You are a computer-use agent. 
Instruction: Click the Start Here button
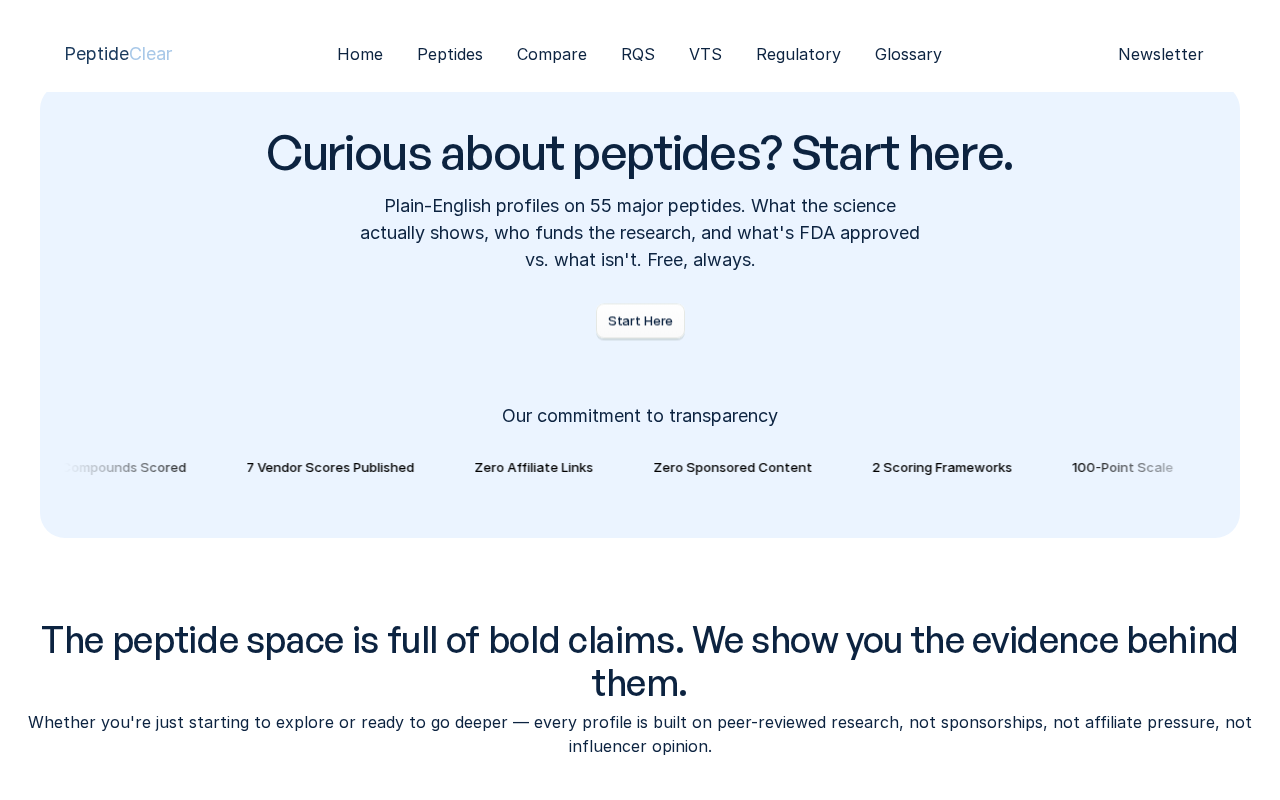[x=640, y=321]
